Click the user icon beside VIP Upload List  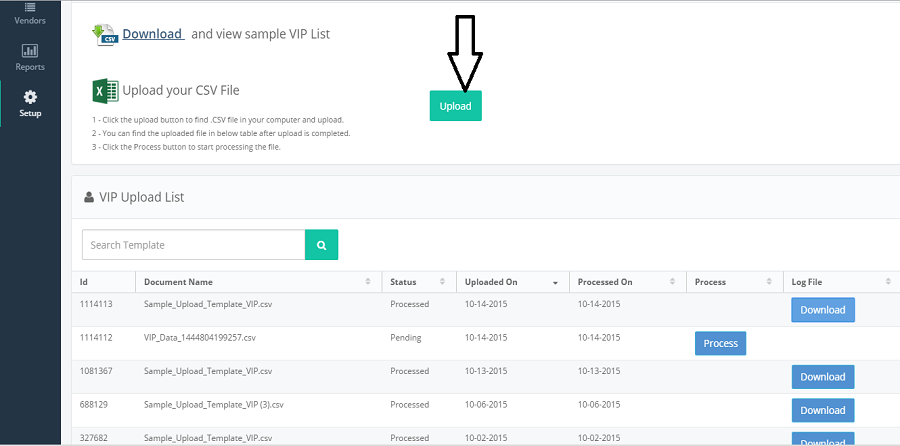(89, 197)
